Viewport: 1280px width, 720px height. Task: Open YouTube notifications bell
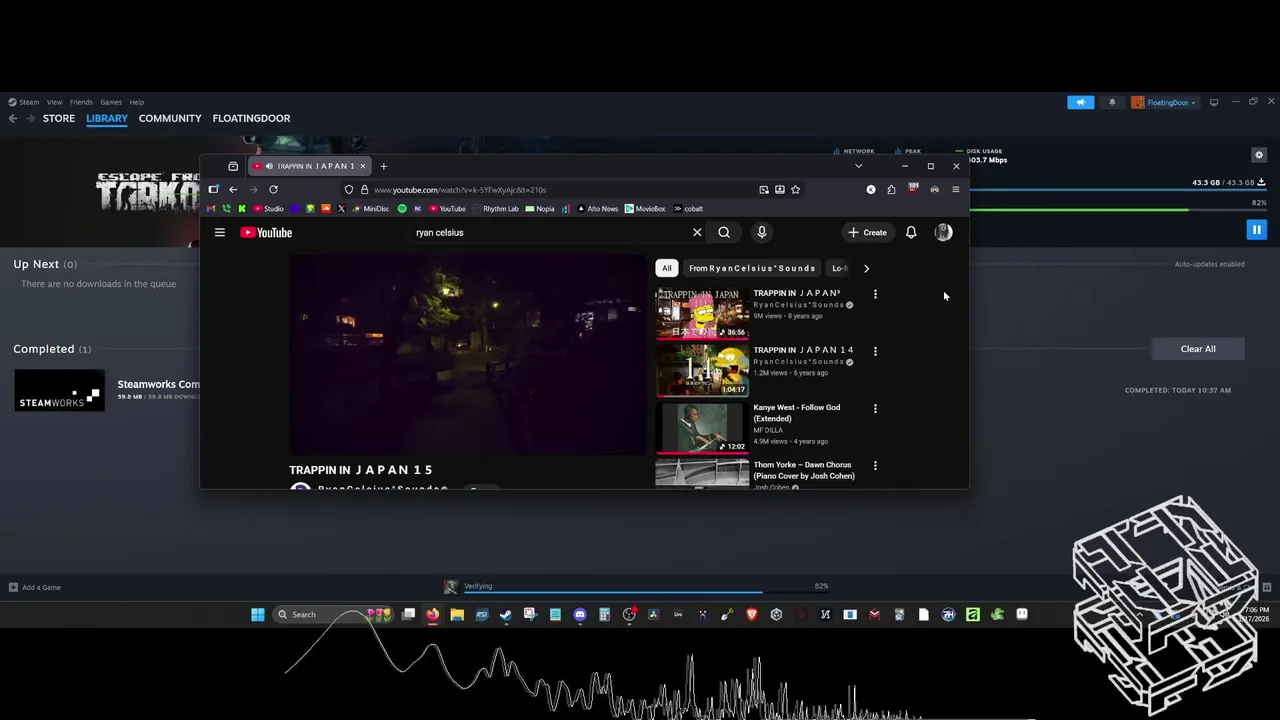tap(911, 232)
